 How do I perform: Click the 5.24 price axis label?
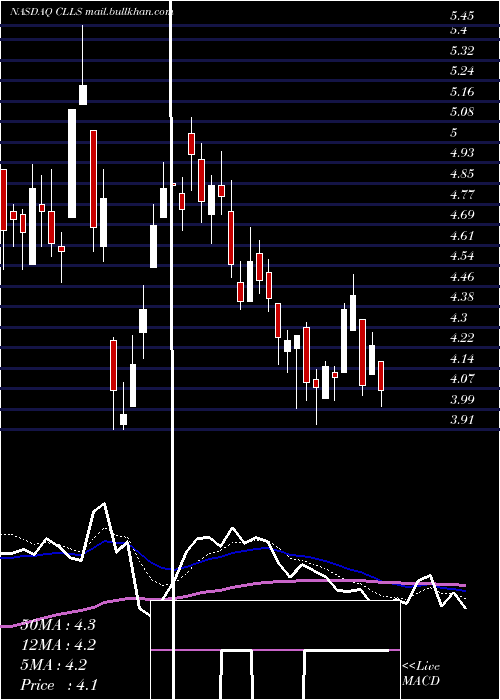pyautogui.click(x=462, y=71)
